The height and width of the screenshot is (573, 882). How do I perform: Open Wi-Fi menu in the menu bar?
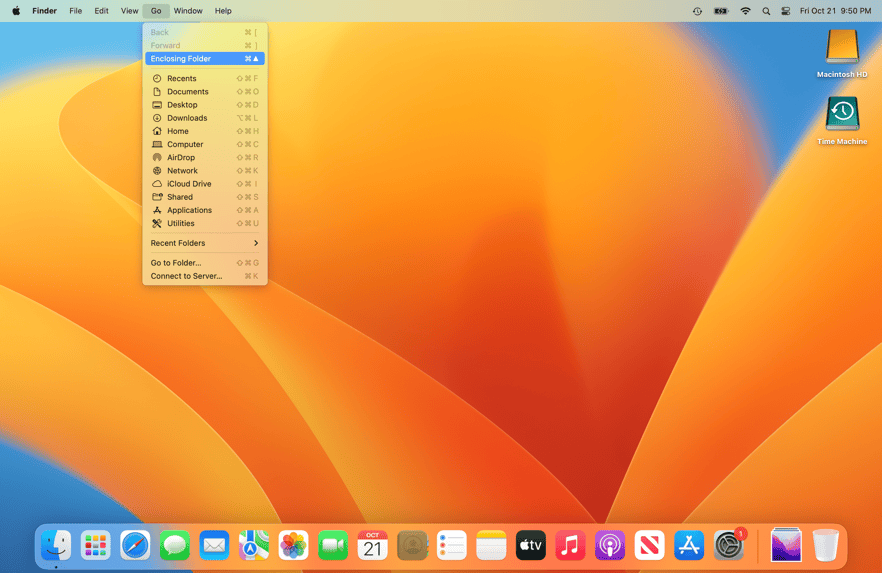coord(745,11)
